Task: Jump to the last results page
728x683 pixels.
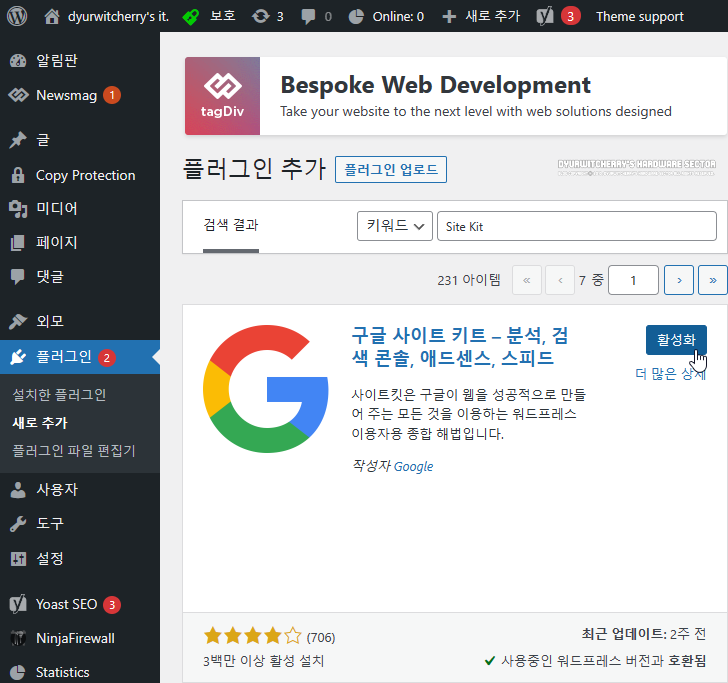Action: coord(713,280)
